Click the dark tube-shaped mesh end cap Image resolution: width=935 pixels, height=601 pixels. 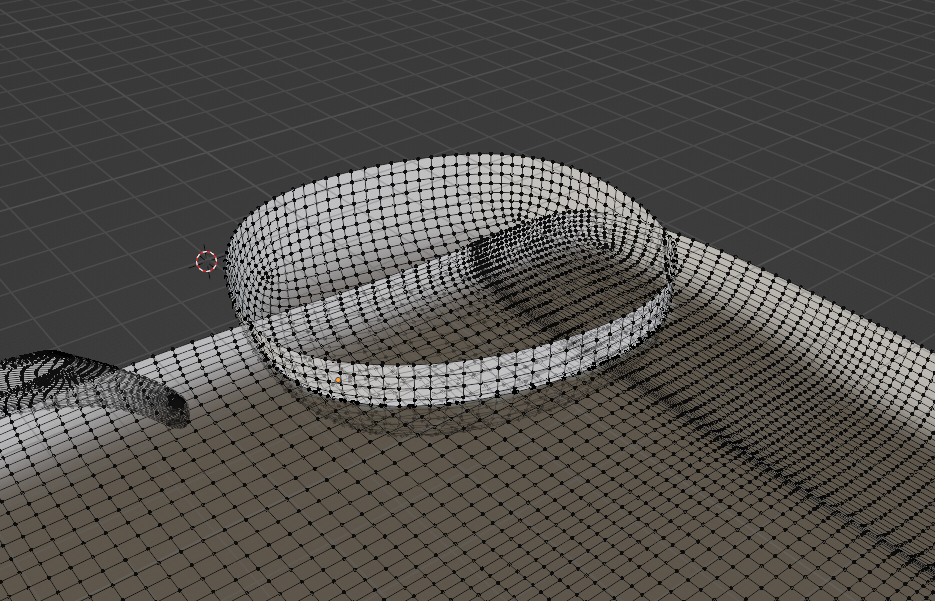(x=175, y=409)
